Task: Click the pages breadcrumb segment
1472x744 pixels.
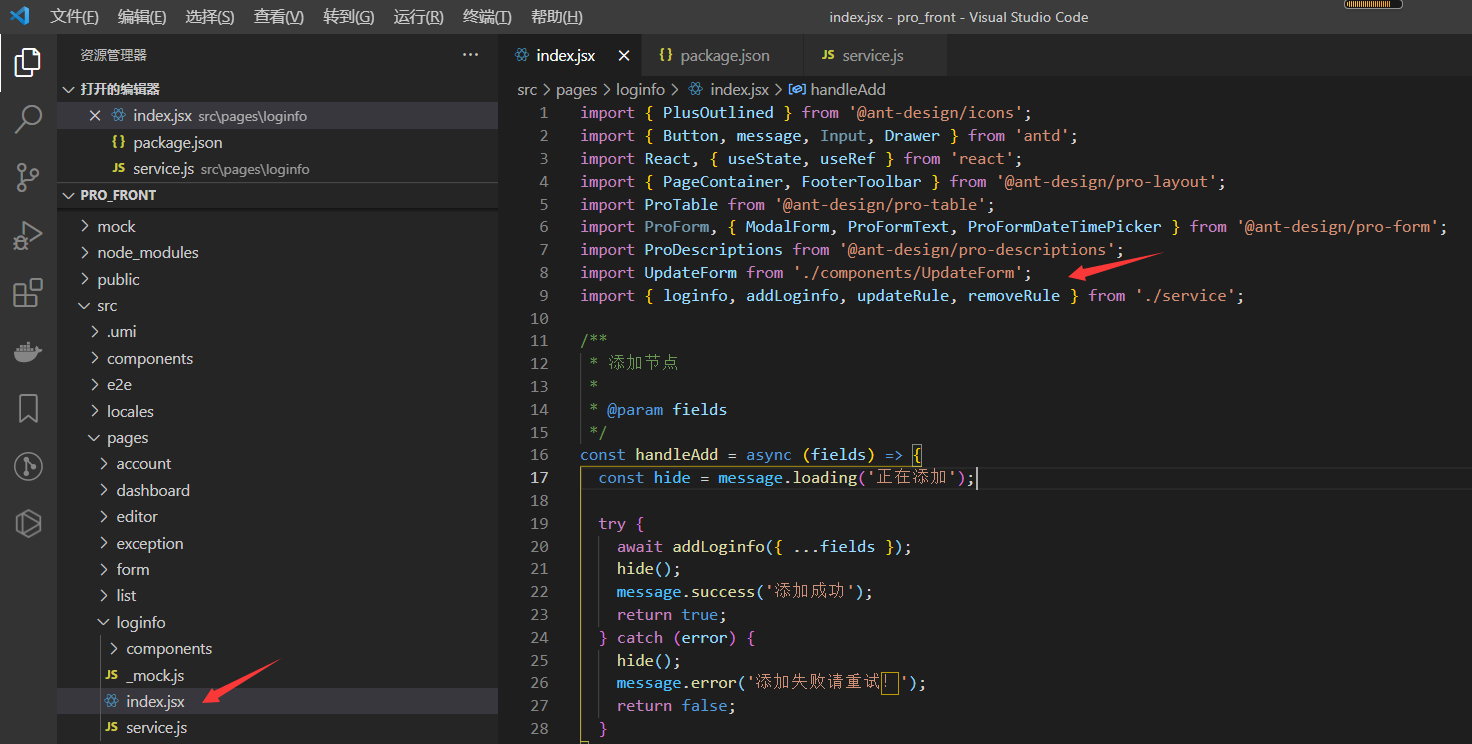Action: point(576,89)
